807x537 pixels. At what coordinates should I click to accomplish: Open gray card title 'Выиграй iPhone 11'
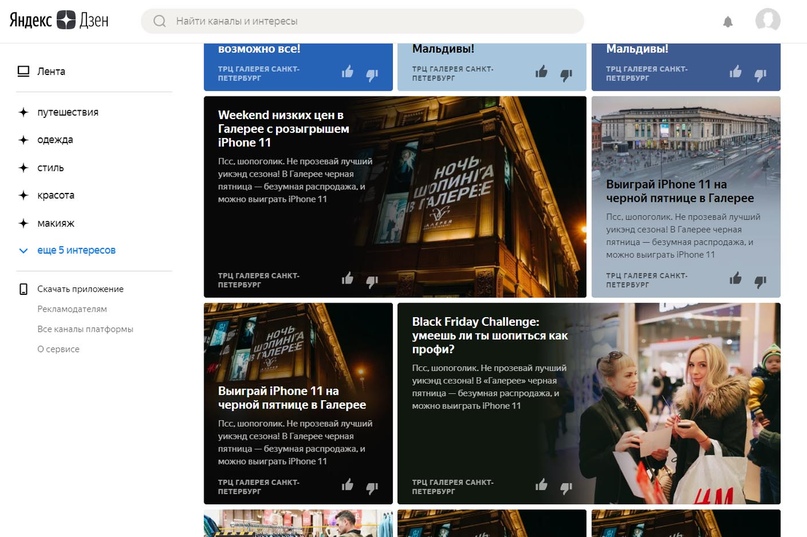679,191
